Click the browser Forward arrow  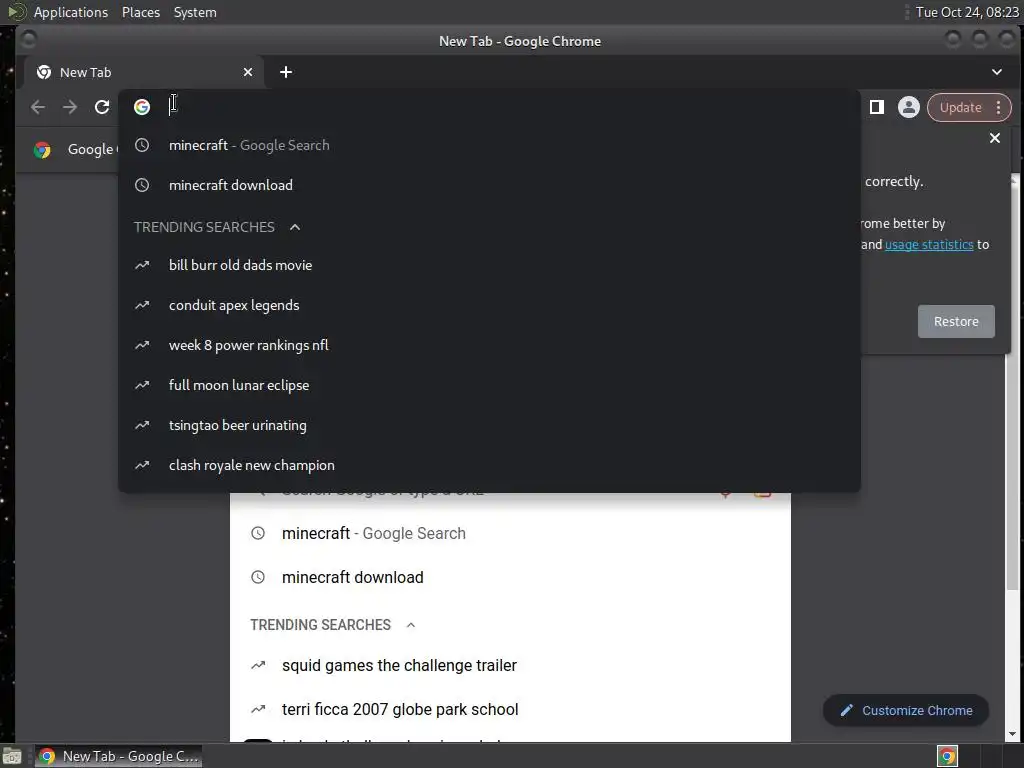coord(70,107)
